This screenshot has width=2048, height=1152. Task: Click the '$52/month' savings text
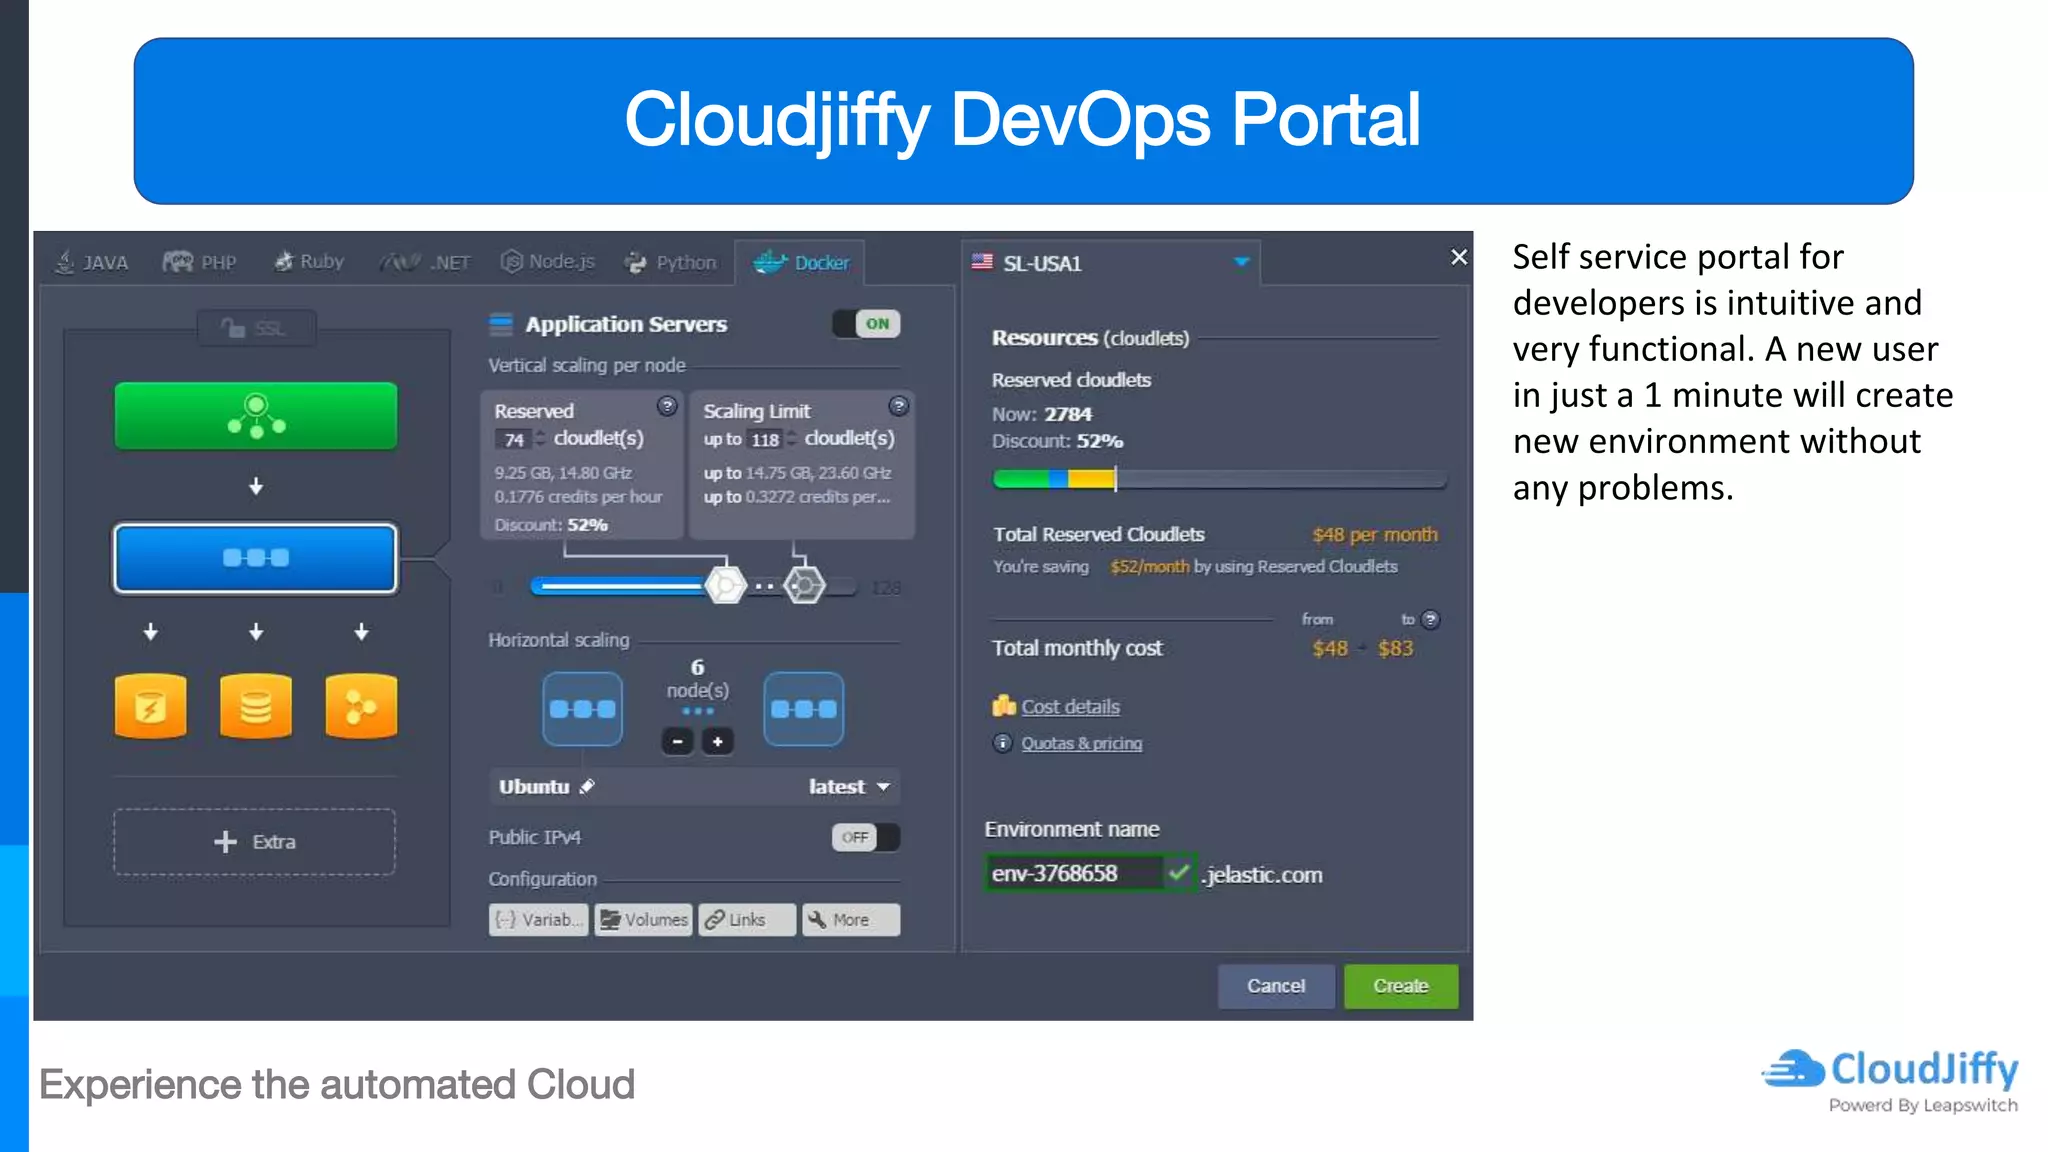coord(1150,567)
